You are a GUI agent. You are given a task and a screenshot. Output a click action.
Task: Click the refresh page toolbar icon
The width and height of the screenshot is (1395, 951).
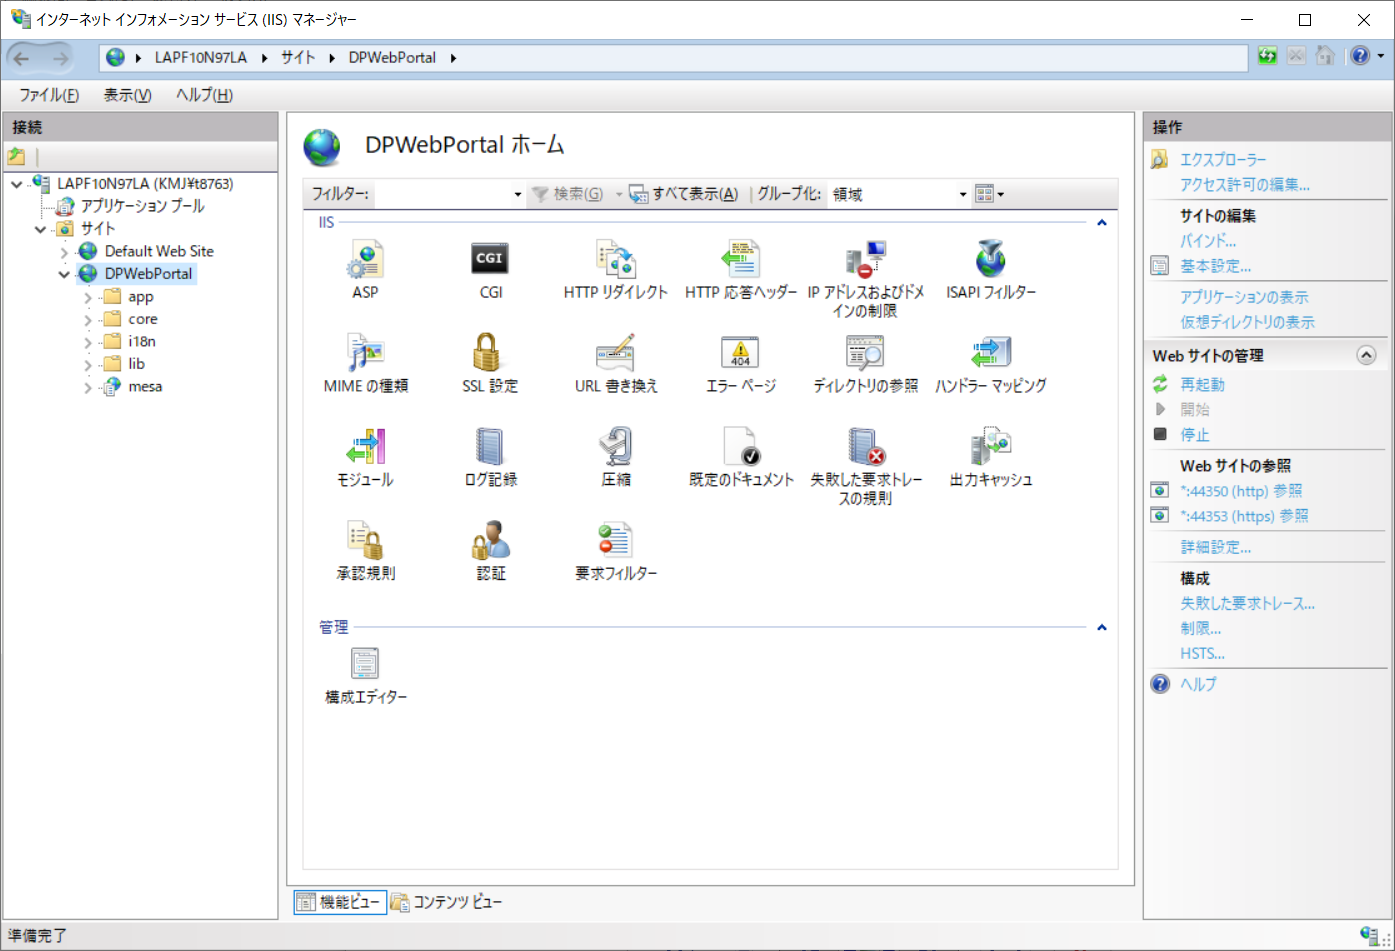[x=1268, y=56]
